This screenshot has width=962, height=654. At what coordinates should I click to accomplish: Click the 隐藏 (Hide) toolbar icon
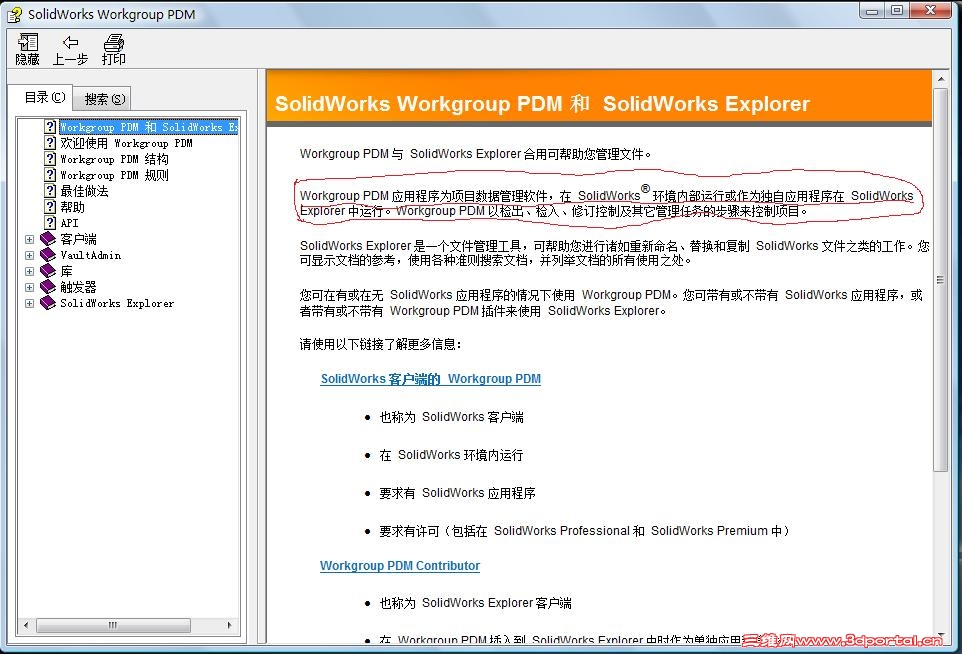pyautogui.click(x=28, y=42)
